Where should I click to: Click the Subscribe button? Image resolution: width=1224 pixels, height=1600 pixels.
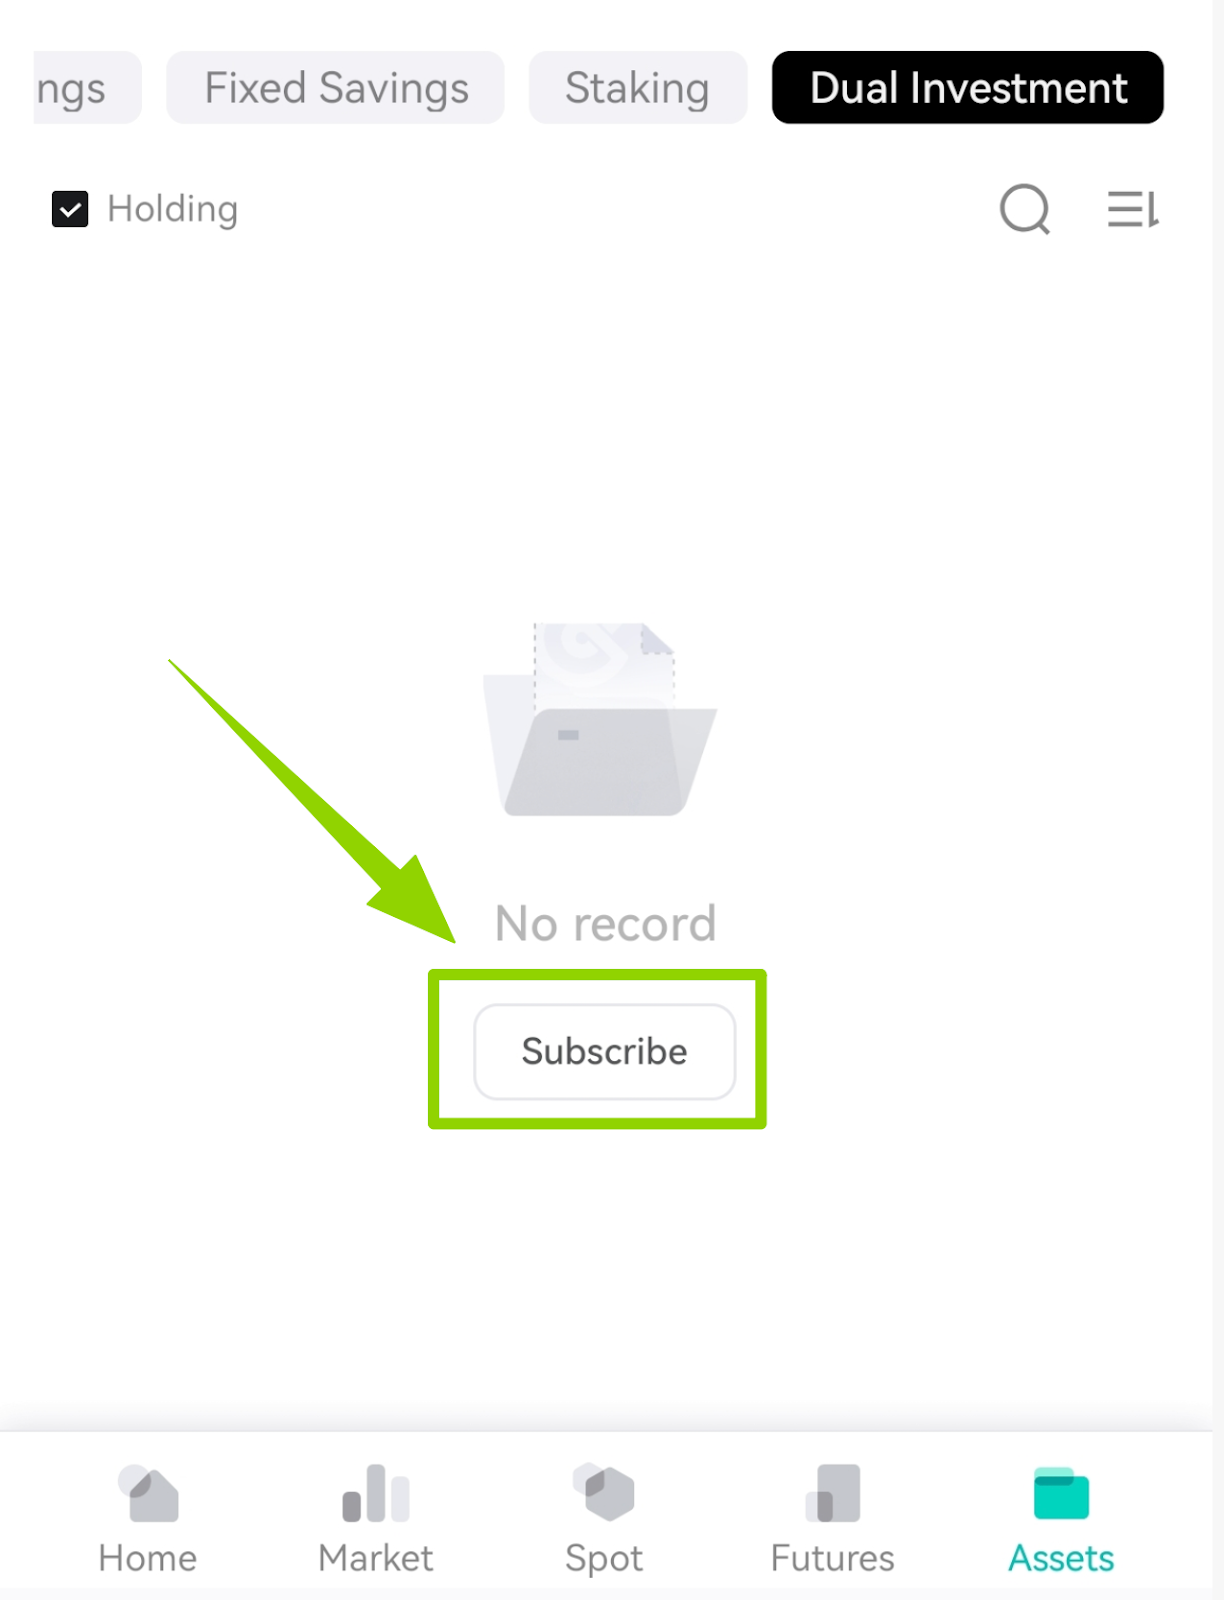click(604, 1051)
